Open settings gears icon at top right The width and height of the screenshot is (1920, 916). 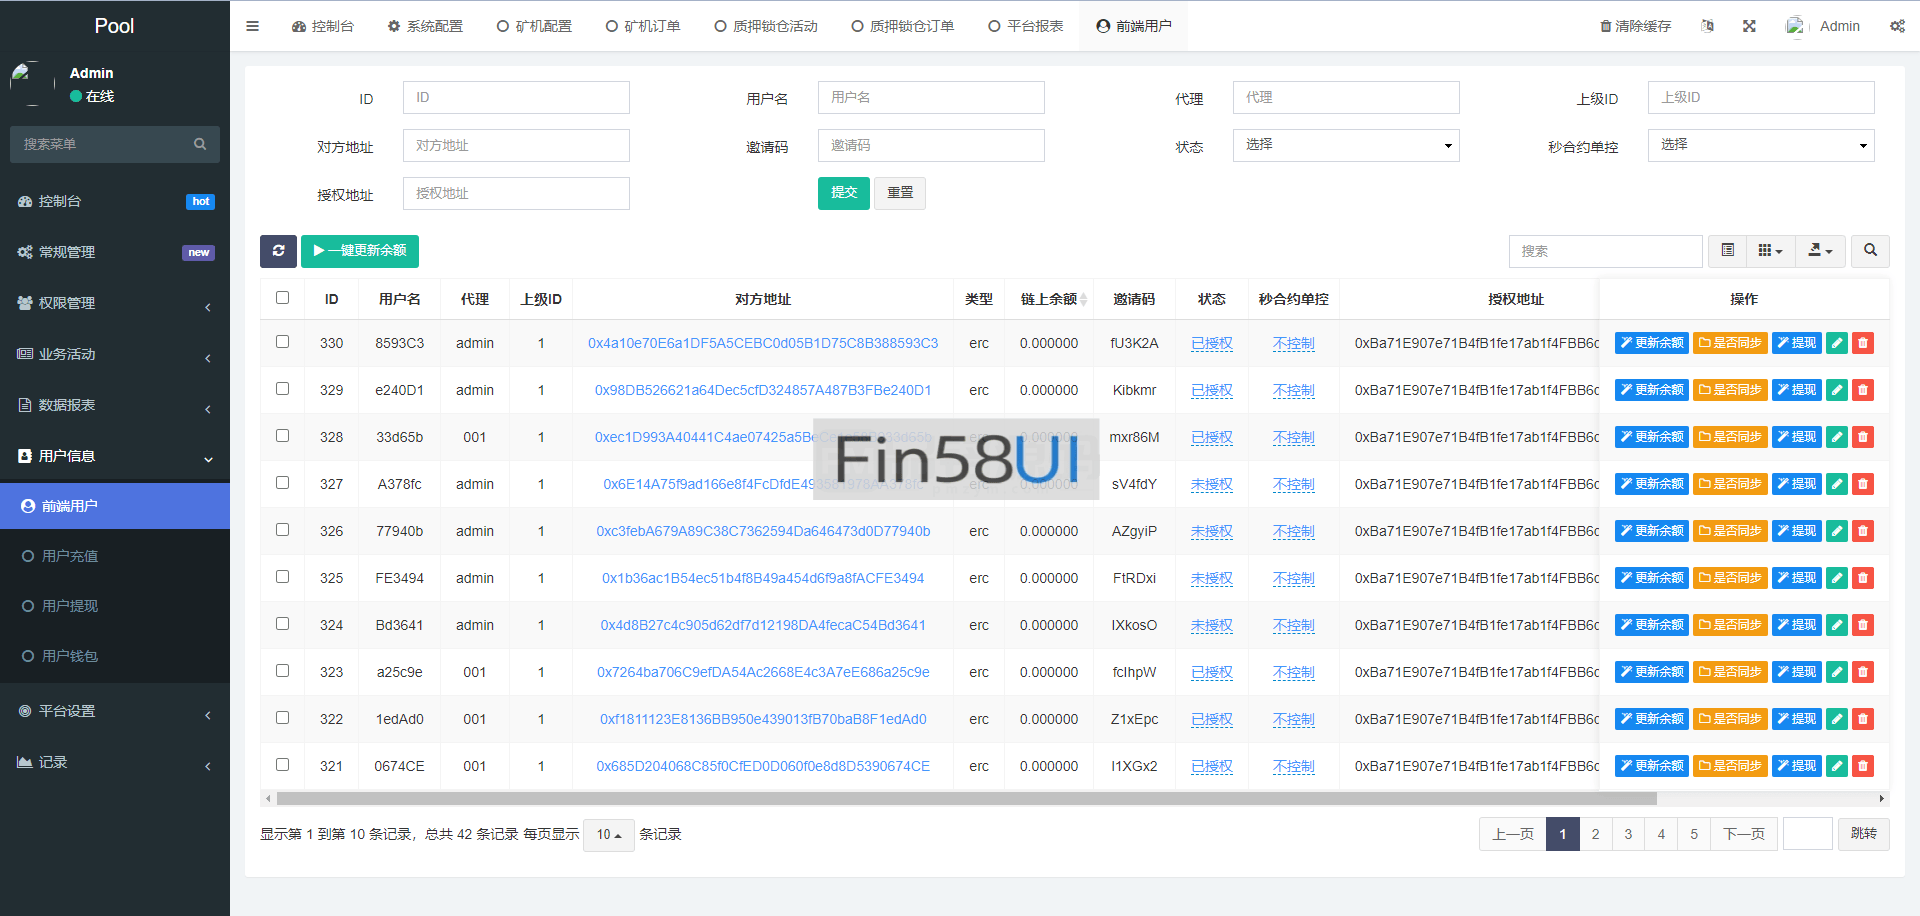[x=1897, y=26]
